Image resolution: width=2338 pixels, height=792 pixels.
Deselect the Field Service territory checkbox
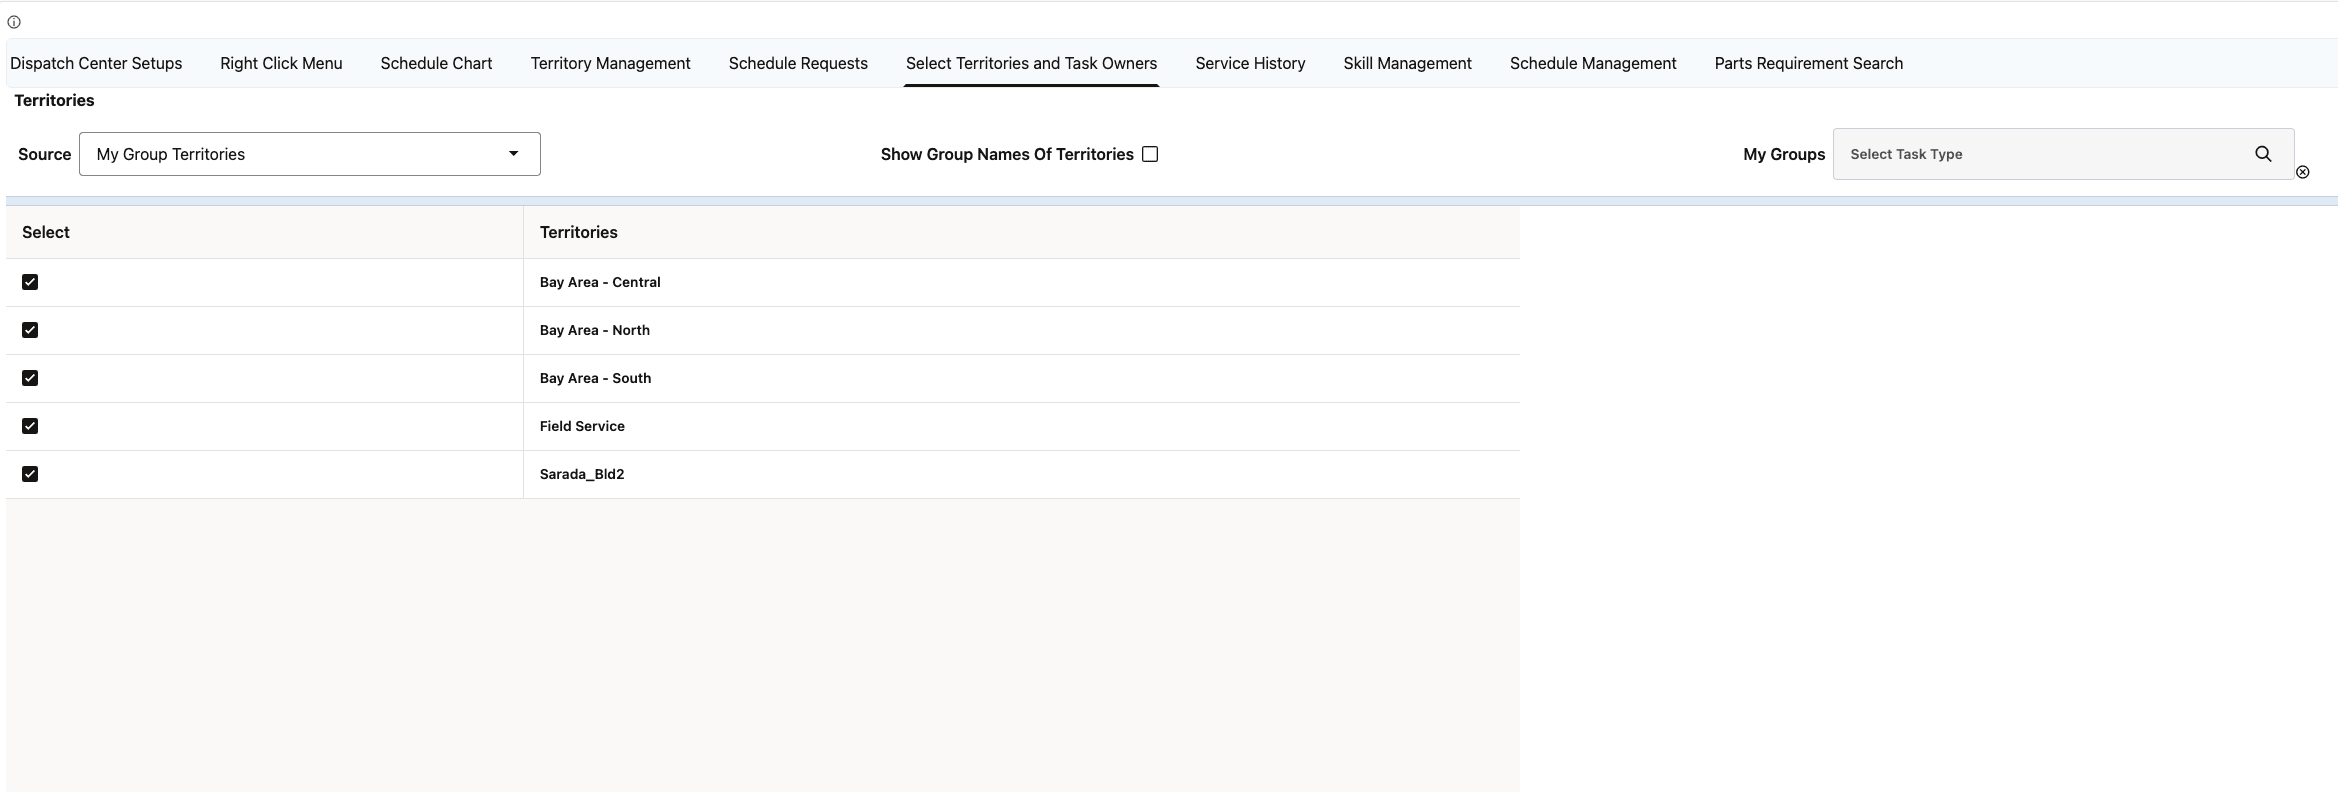click(x=30, y=426)
